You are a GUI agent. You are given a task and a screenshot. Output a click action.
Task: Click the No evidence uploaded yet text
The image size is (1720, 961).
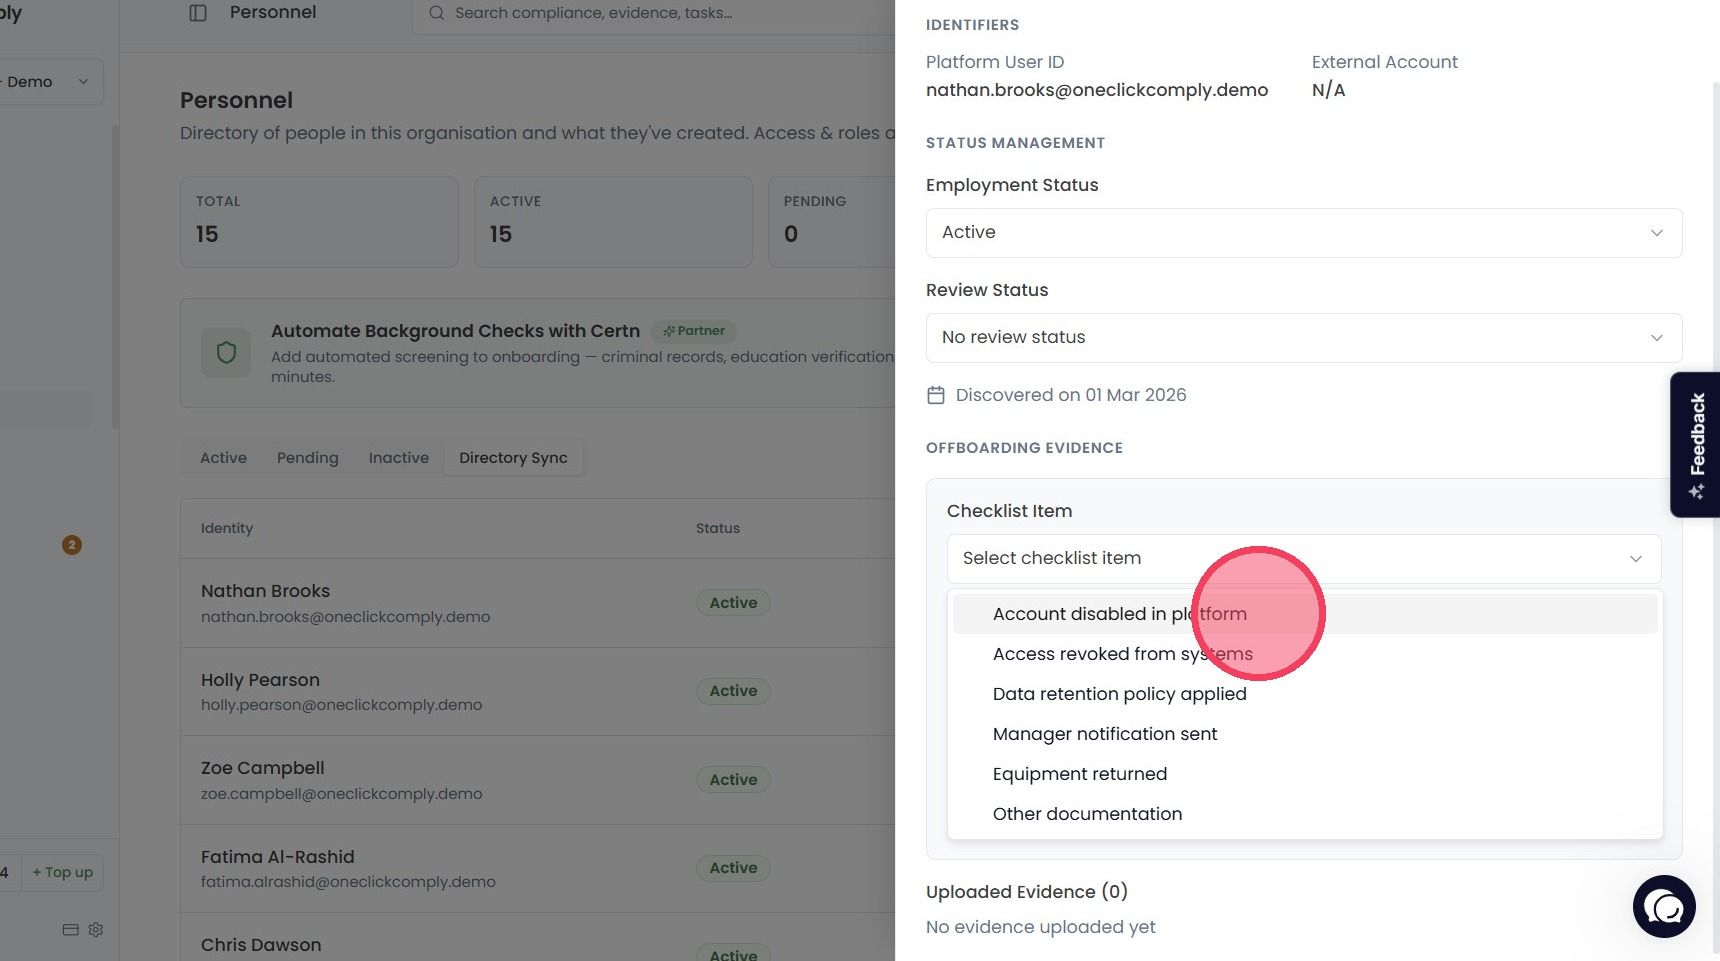[1041, 927]
